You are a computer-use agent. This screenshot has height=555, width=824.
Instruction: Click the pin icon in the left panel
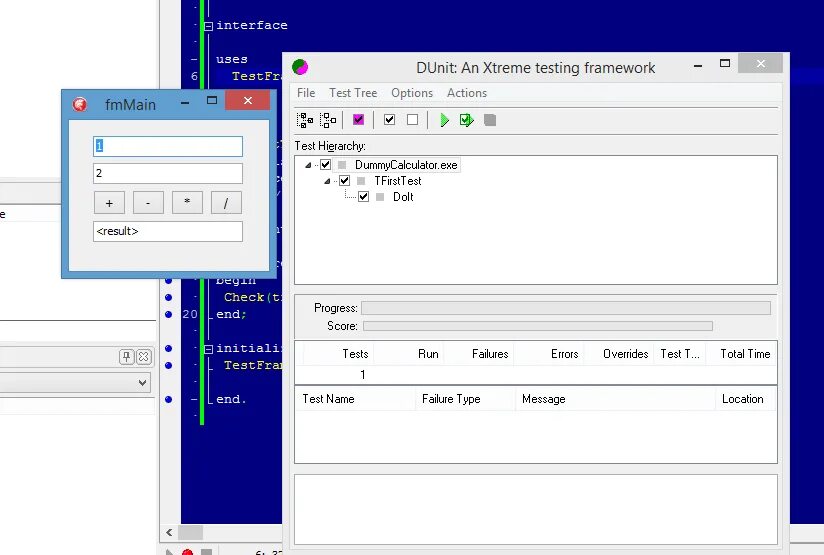127,357
